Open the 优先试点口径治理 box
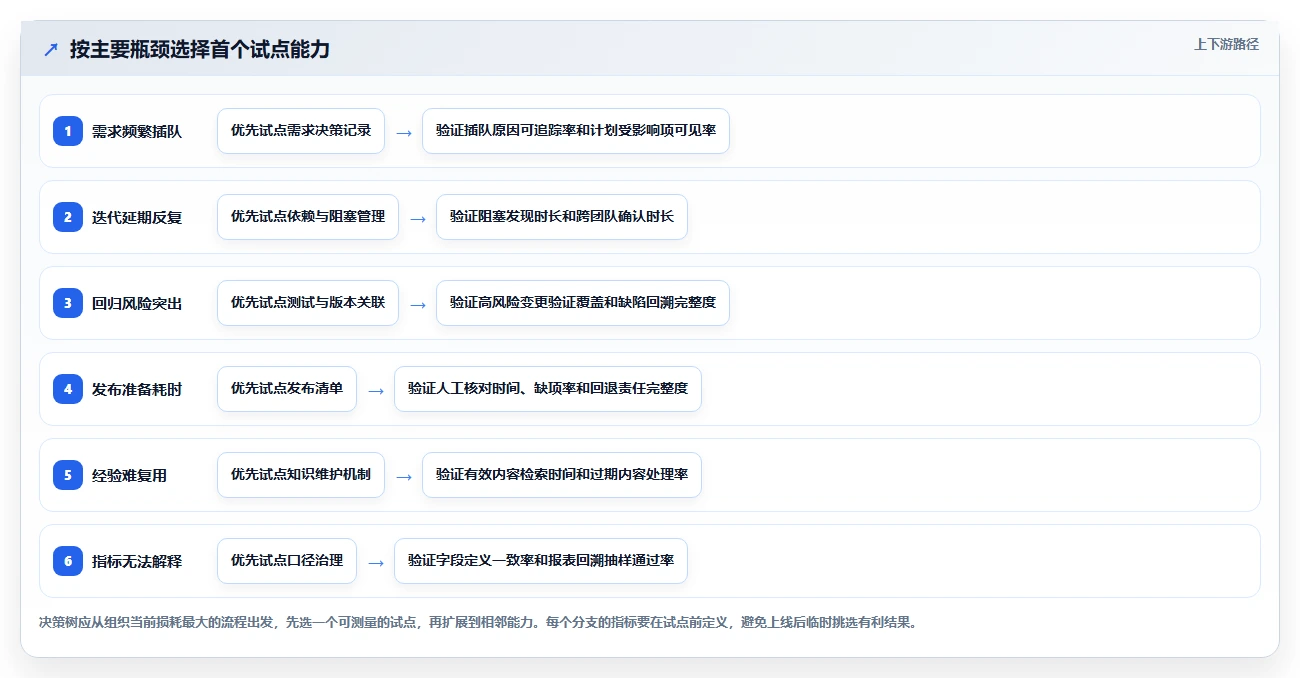1300x678 pixels. pyautogui.click(x=287, y=561)
